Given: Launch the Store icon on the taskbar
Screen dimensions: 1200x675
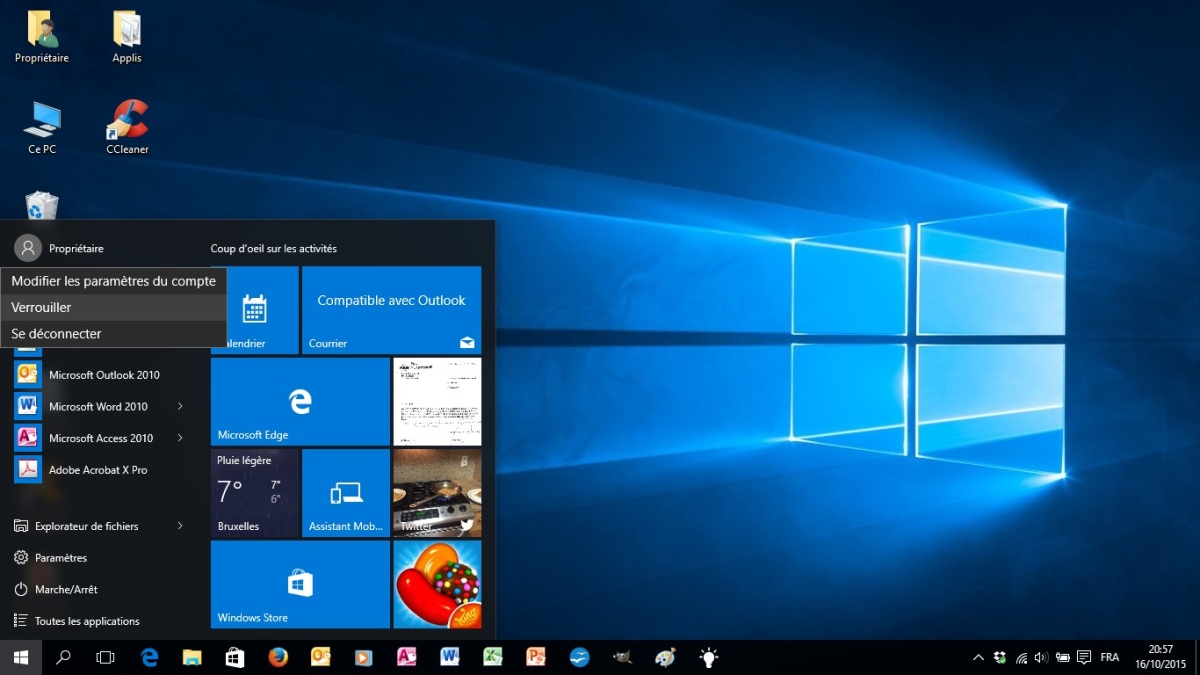Looking at the screenshot, I should pos(235,657).
